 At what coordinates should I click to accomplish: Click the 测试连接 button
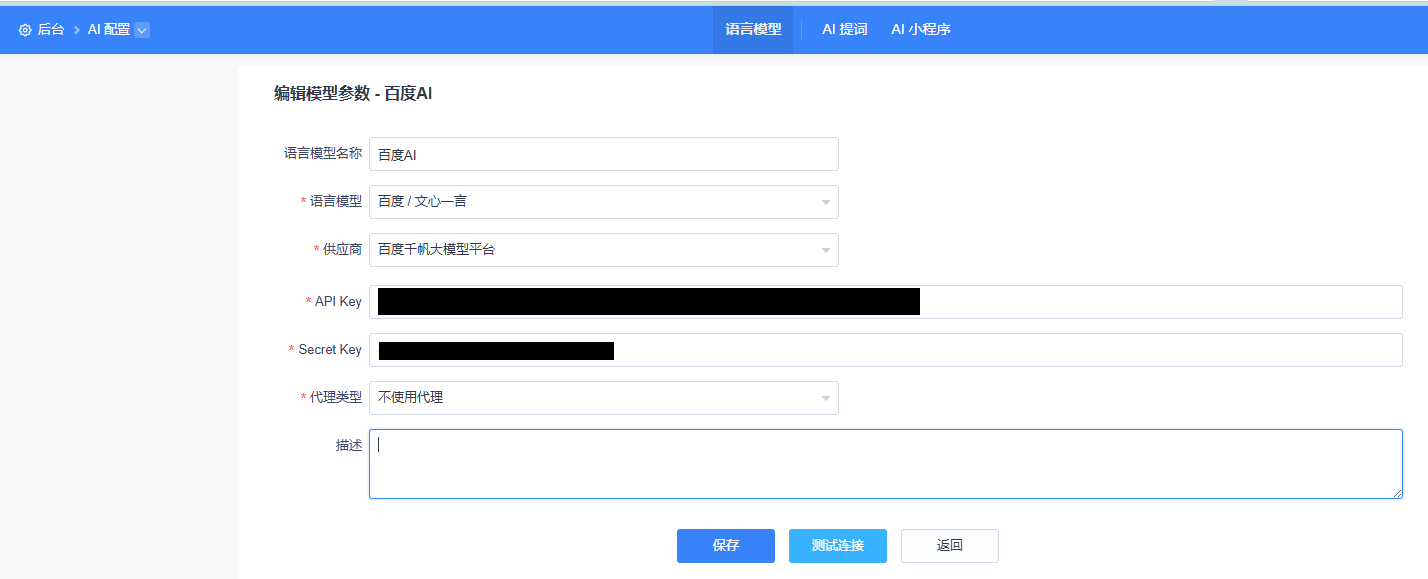pos(838,546)
